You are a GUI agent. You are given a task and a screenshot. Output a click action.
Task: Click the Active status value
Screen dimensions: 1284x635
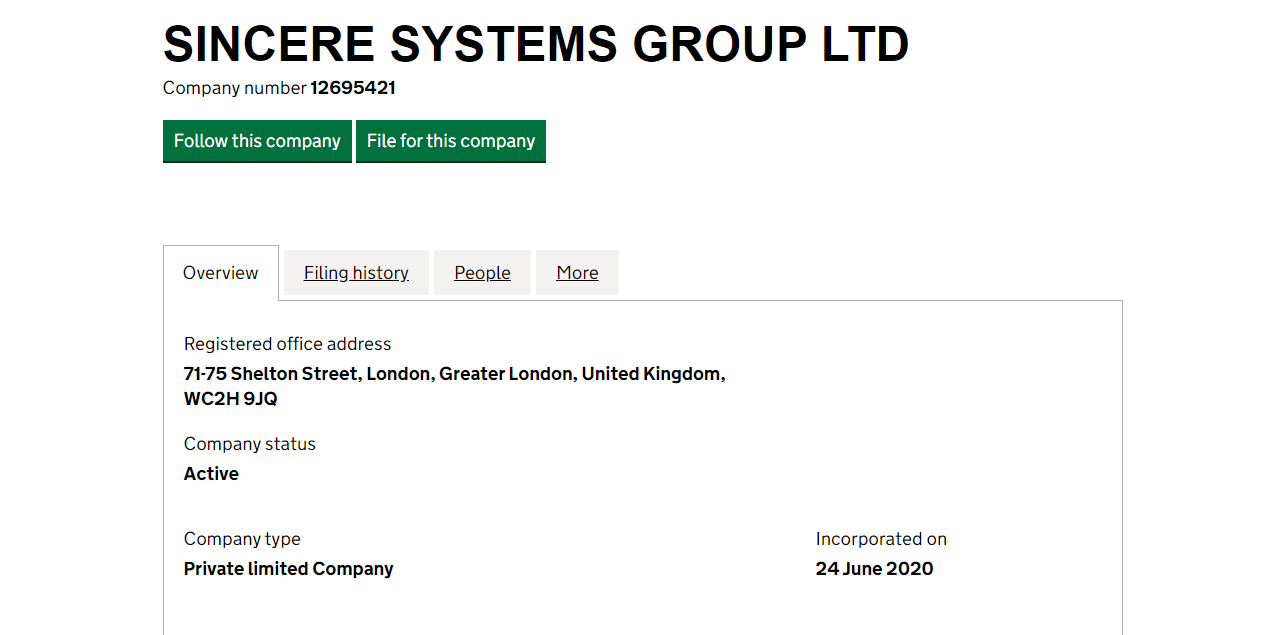pyautogui.click(x=211, y=474)
